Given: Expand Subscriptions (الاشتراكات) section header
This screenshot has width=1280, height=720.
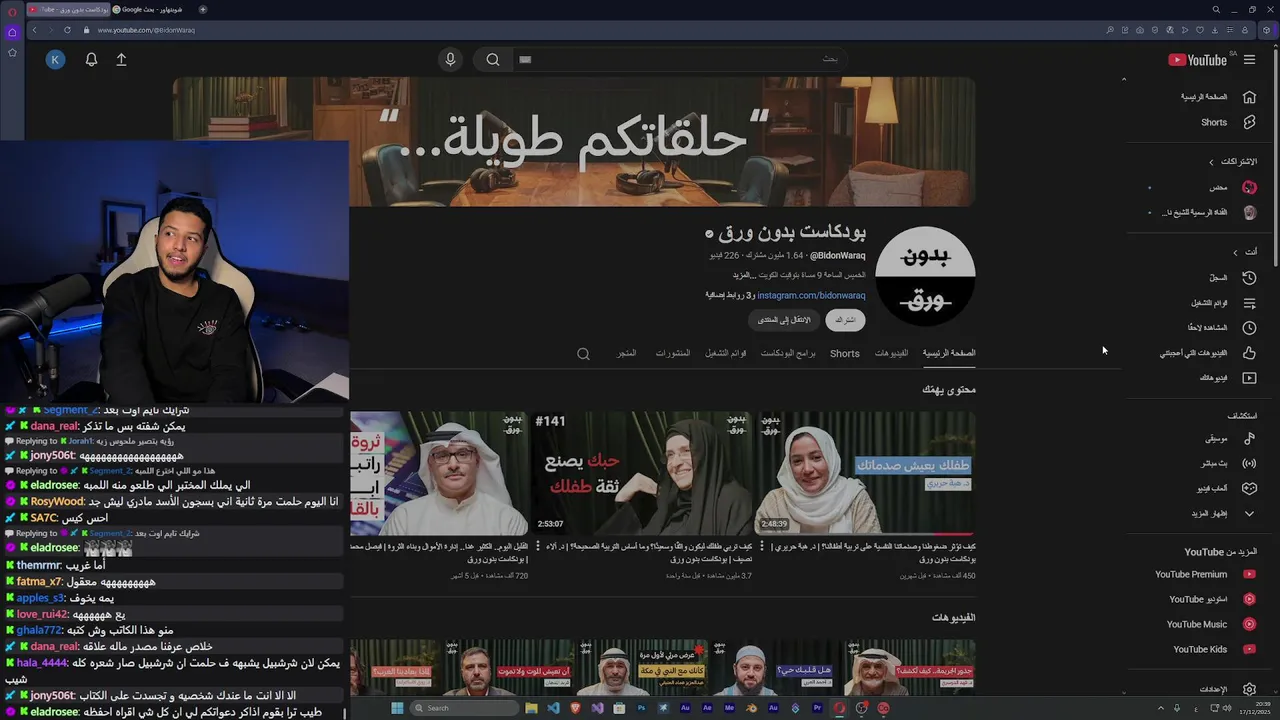Looking at the screenshot, I should pos(1233,161).
